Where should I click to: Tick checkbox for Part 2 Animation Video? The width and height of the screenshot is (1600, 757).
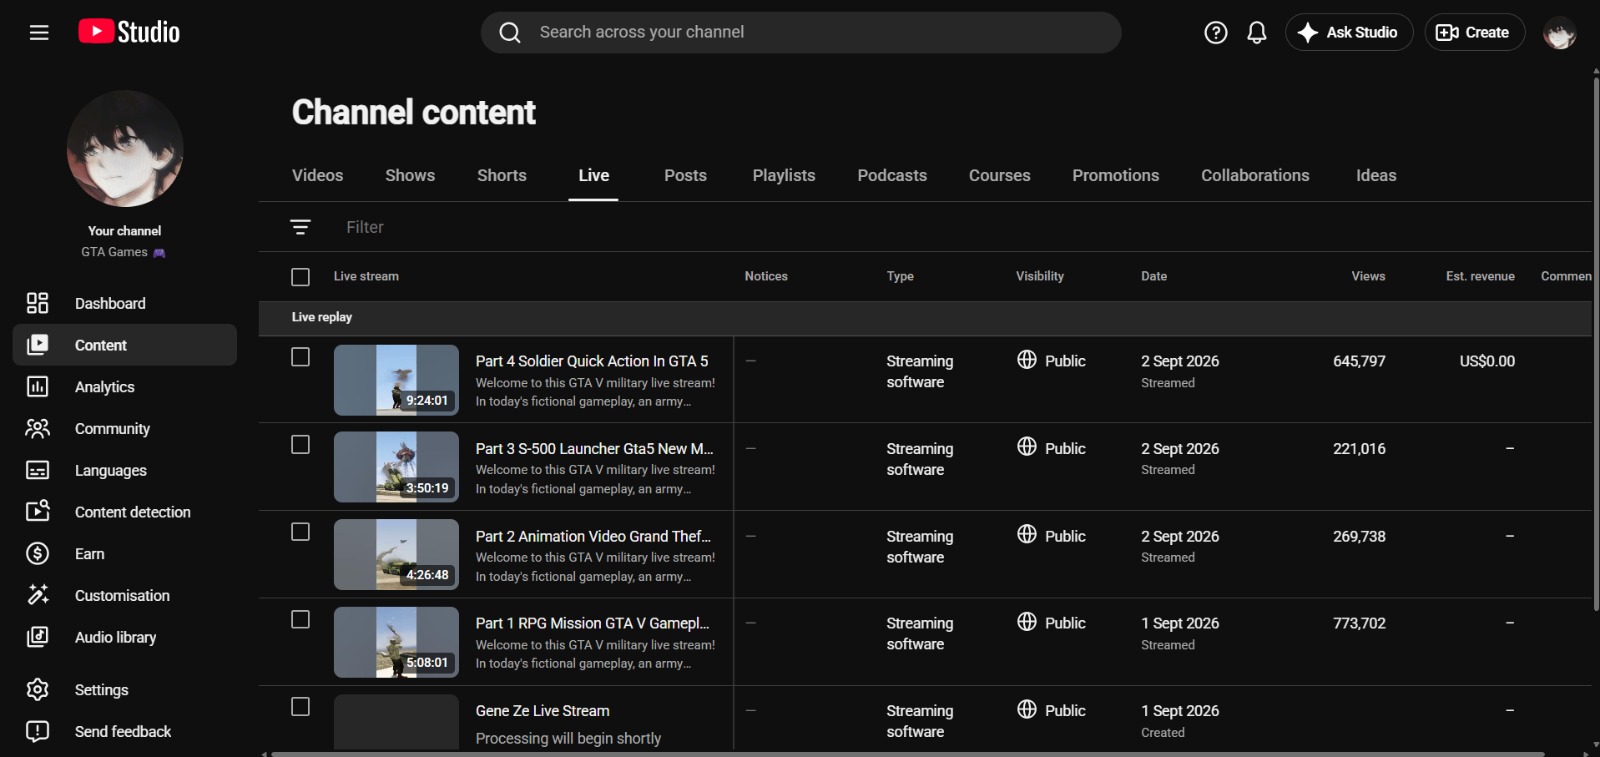point(300,532)
